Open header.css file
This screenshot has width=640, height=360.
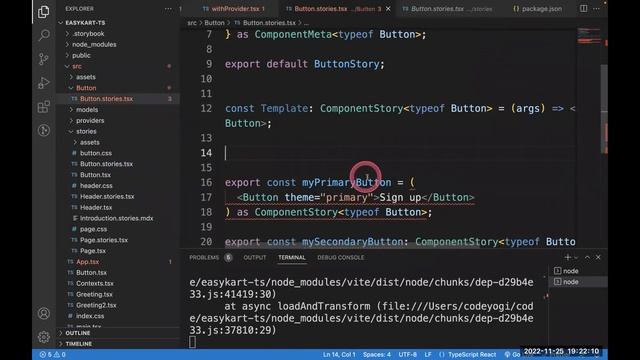point(118,185)
